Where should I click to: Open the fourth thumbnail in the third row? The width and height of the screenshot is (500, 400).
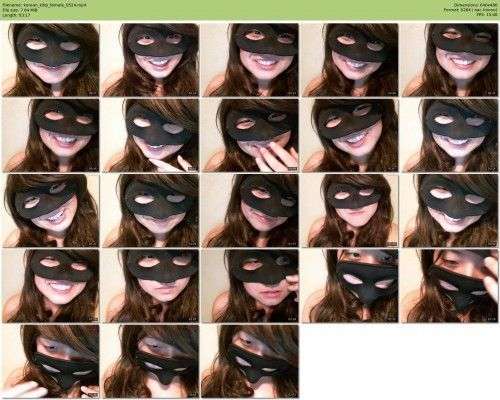click(350, 211)
